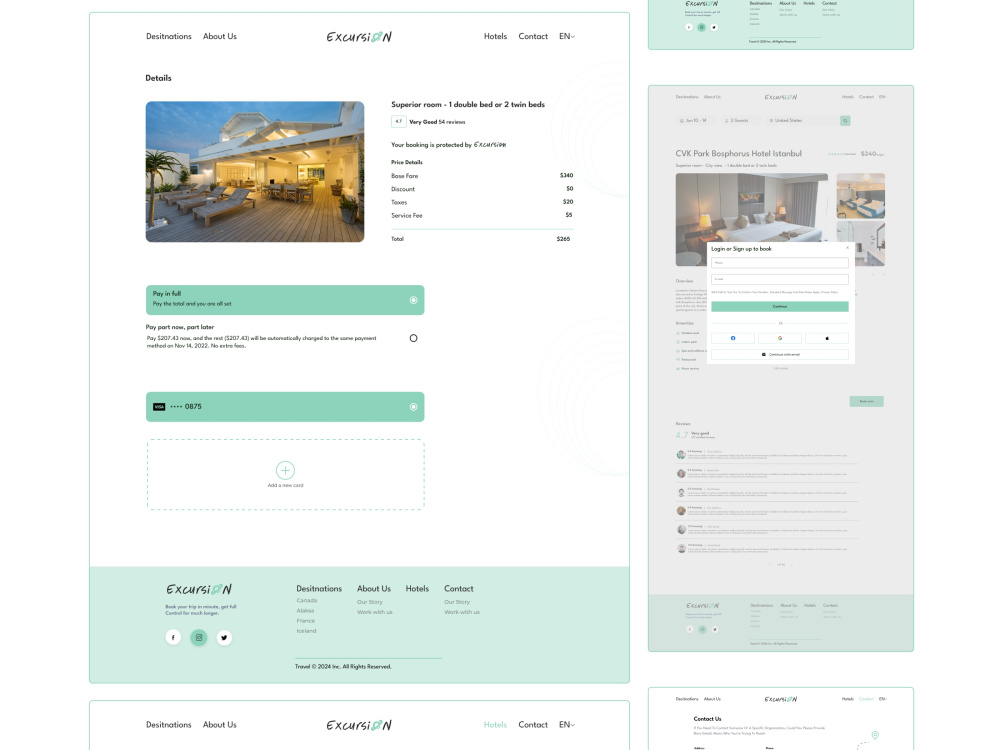
Task: Open Canada link in Details page footer
Action: (307, 601)
